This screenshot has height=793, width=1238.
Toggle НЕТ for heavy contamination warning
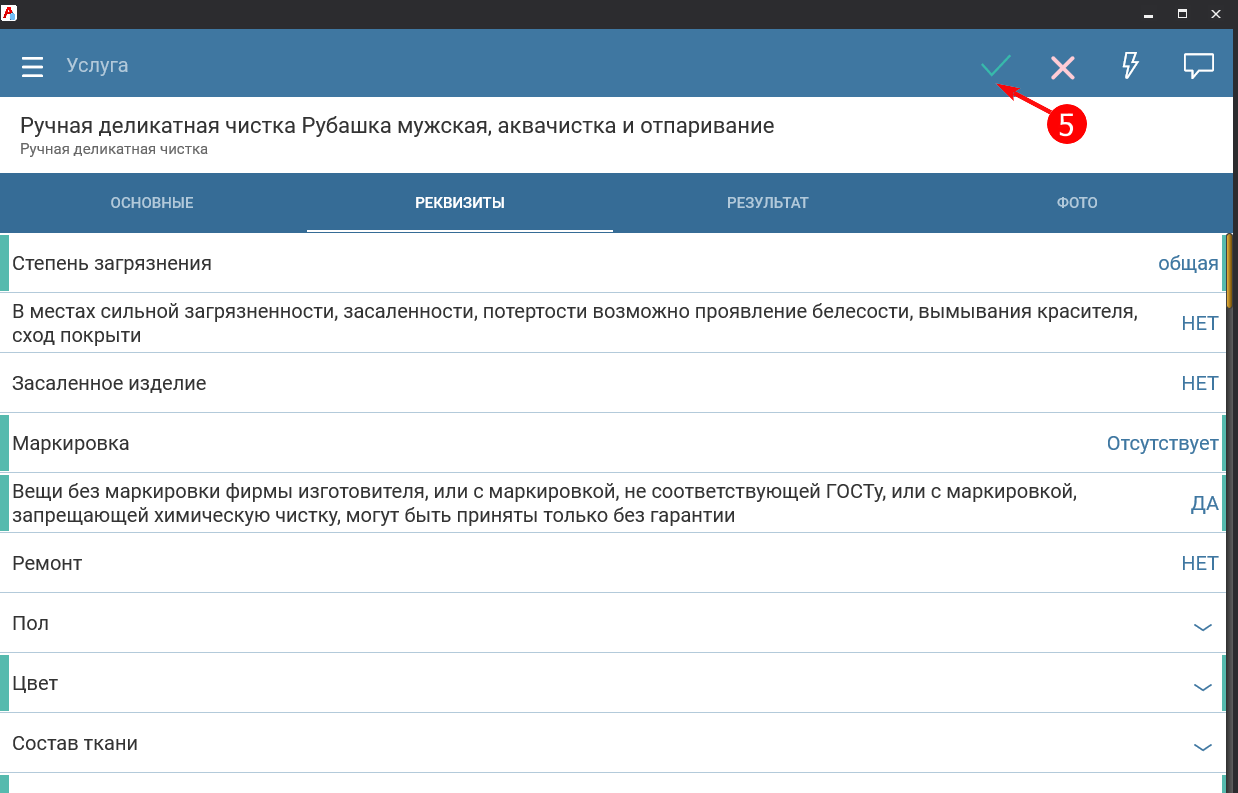(1200, 323)
